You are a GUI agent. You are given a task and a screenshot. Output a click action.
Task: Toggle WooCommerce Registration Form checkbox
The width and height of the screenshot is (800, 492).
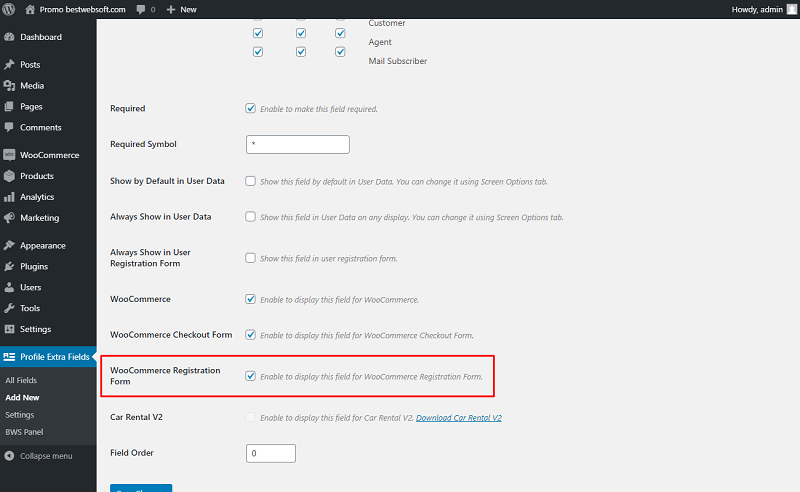click(x=251, y=376)
